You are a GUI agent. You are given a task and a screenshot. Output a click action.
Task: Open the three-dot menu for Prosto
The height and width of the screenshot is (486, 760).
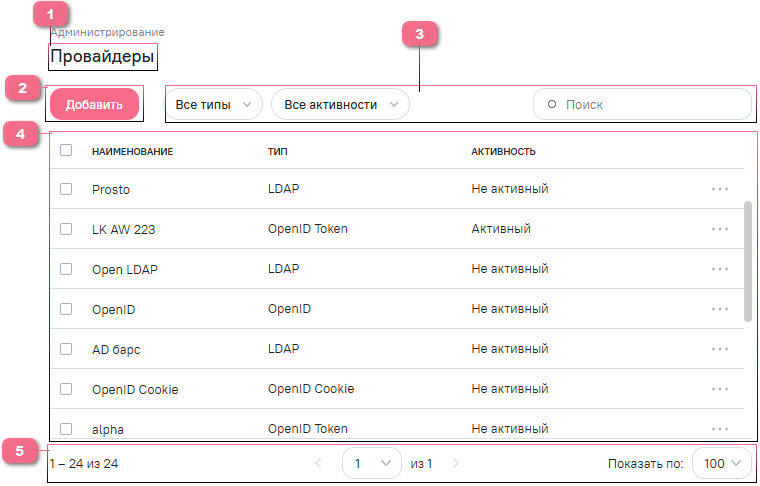point(720,189)
